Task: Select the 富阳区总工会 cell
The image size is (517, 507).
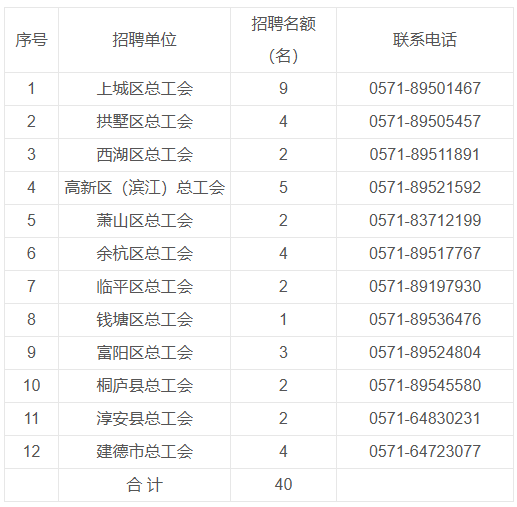Action: (144, 353)
